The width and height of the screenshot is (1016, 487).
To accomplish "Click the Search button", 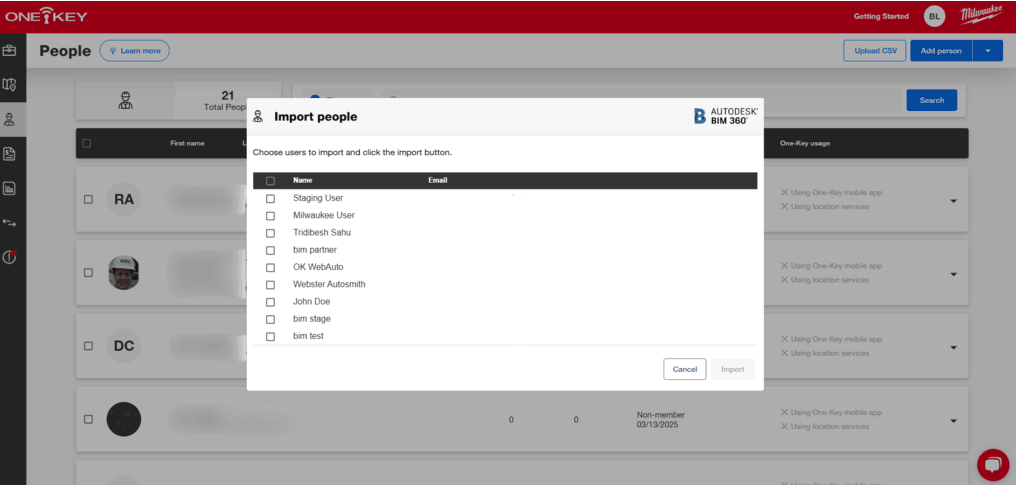I will point(931,100).
